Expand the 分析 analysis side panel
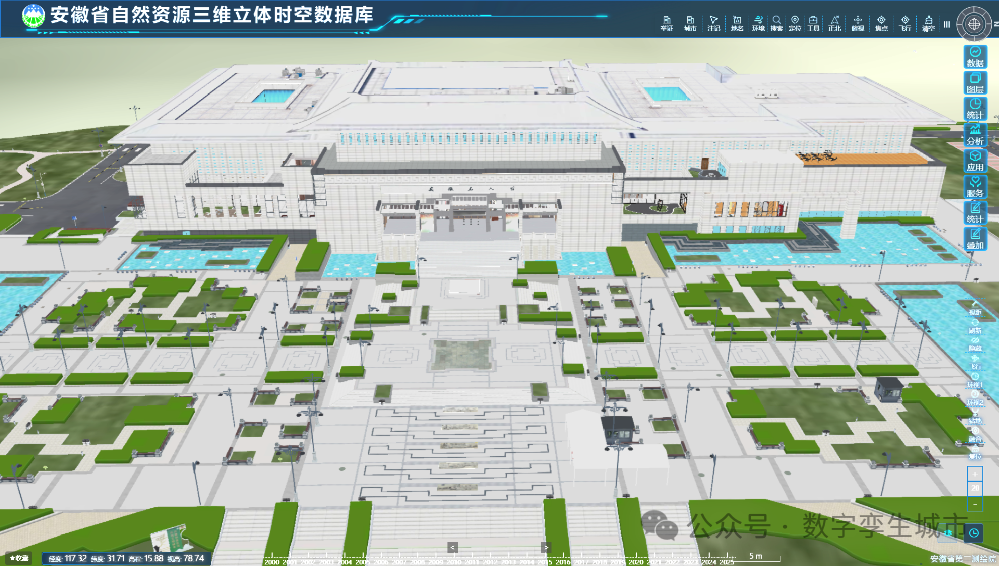 point(975,134)
